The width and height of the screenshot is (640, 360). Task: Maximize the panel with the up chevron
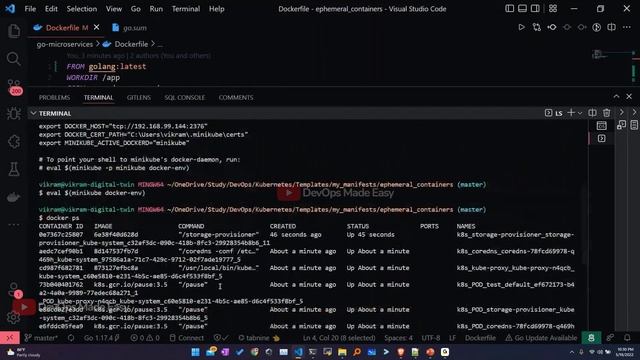[616, 96]
